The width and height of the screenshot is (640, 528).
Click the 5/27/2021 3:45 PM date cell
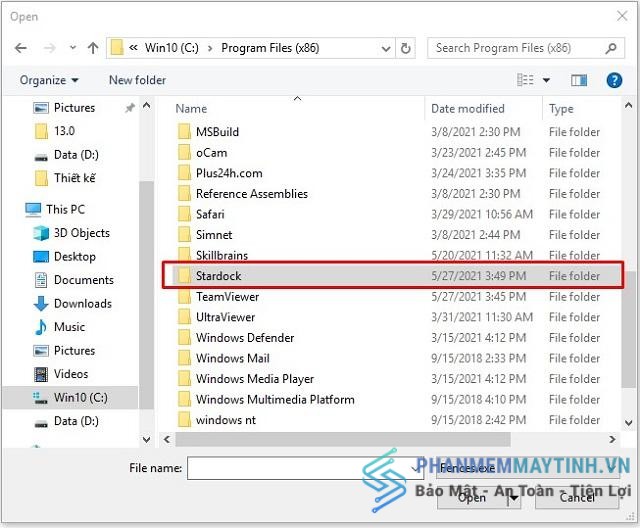(x=478, y=297)
